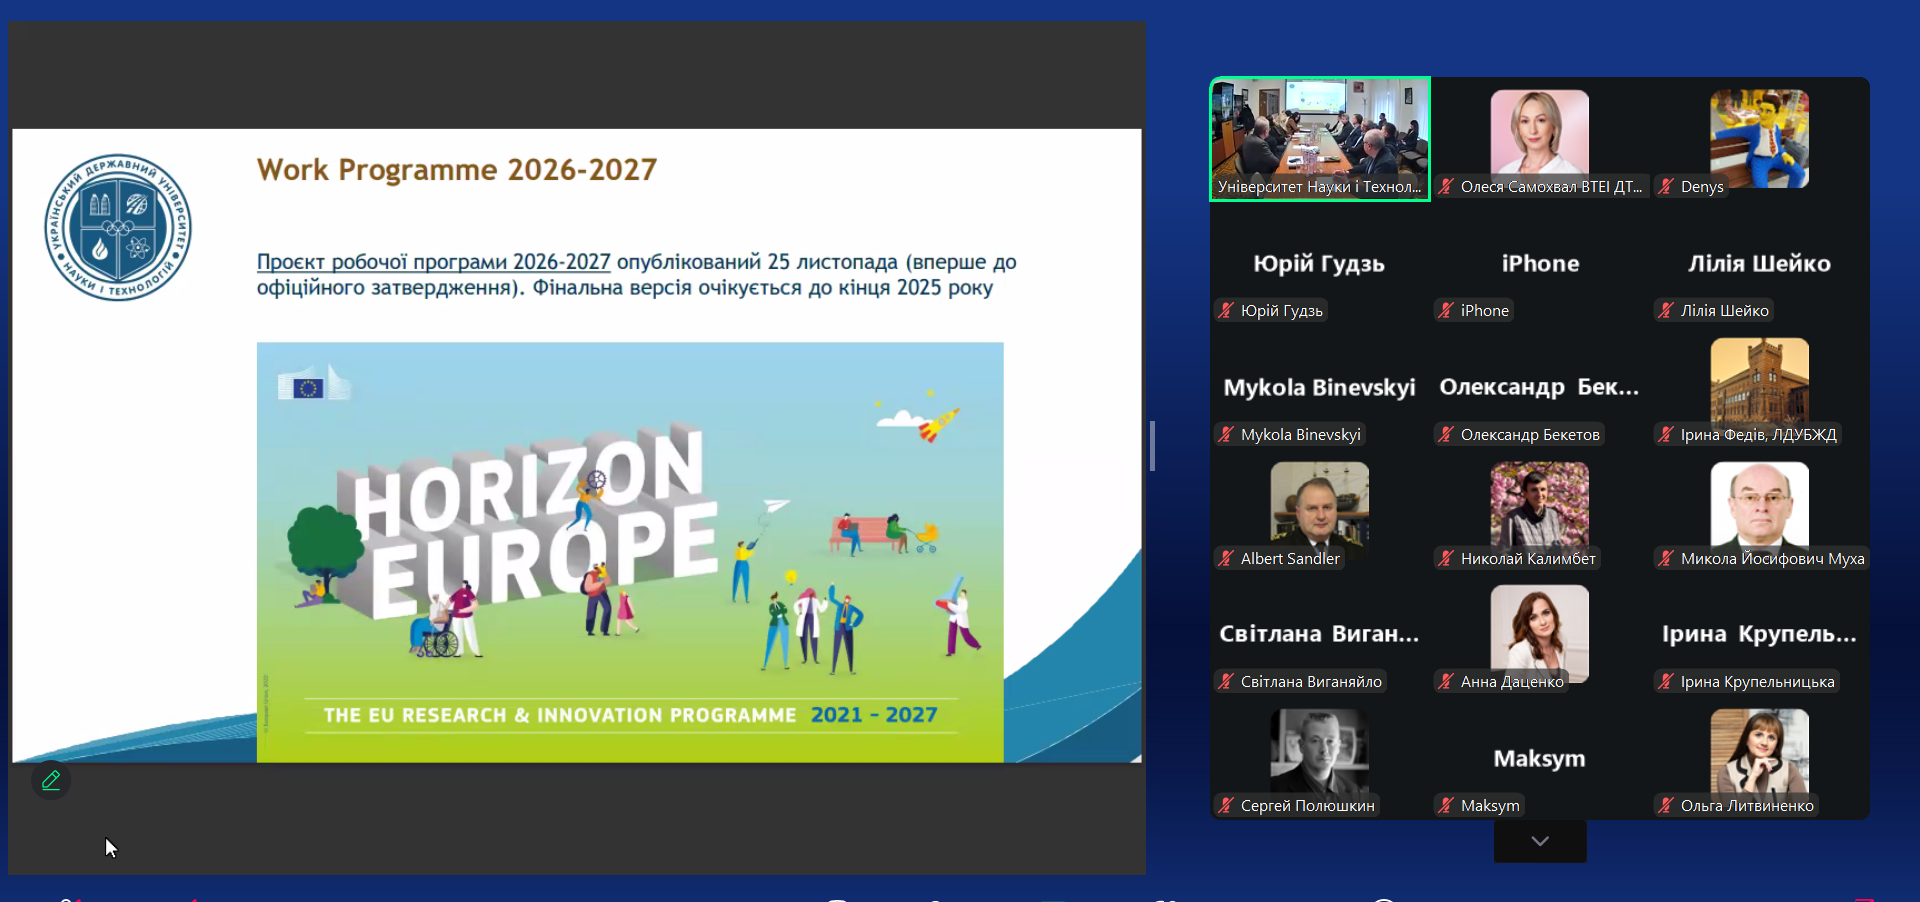Click muted mic icon beside Ольга Литвиненко
The image size is (1920, 902).
[1666, 806]
